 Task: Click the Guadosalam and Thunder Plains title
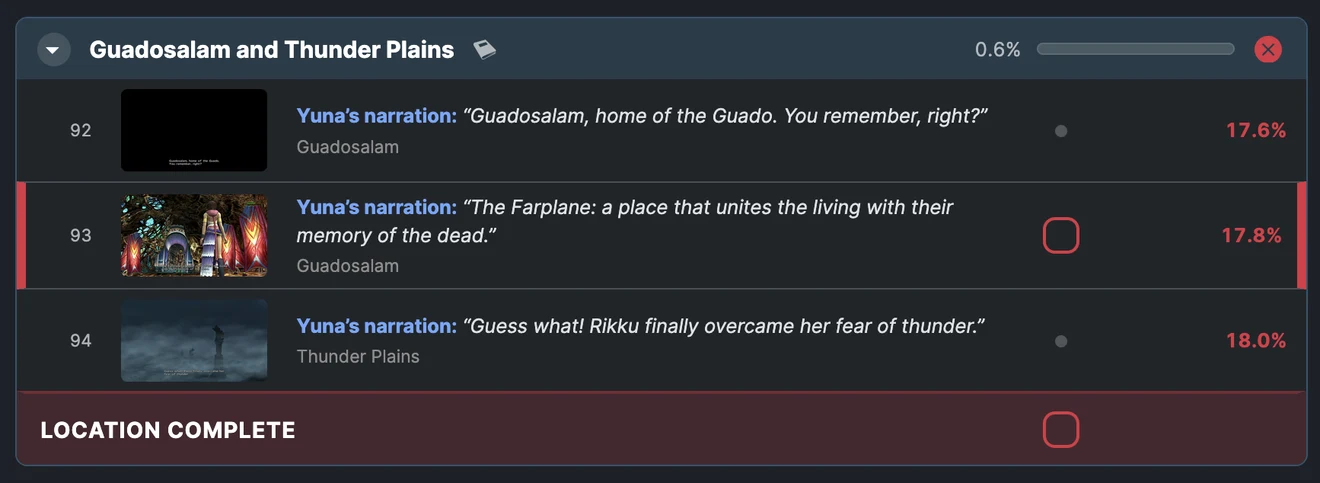[x=272, y=49]
